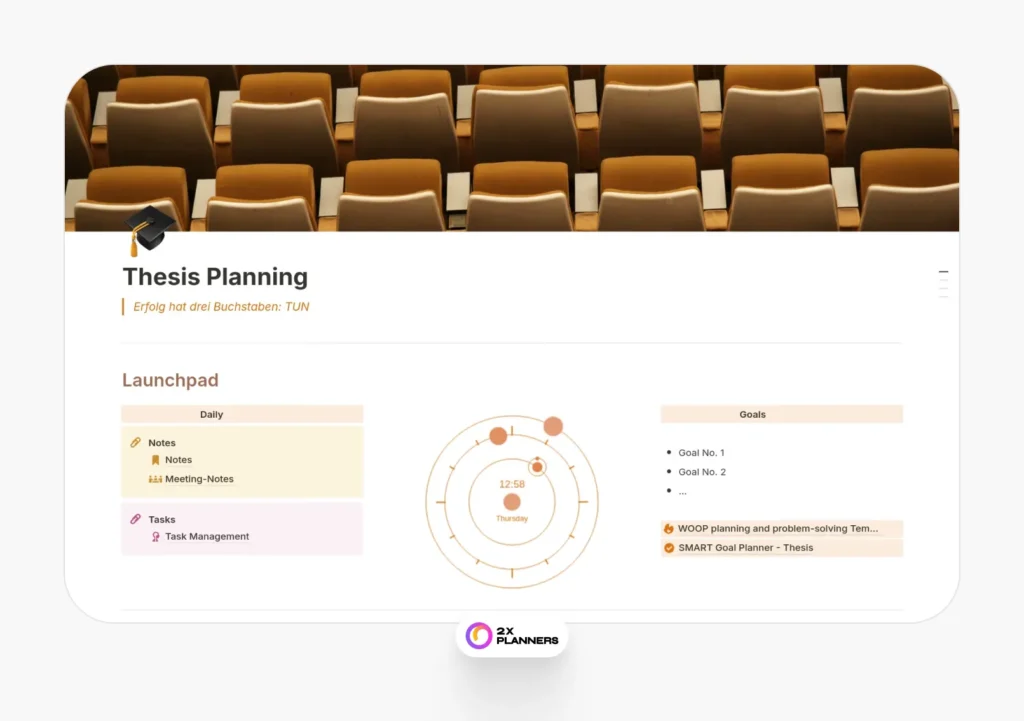Click the 2X Planners logo badge

tap(512, 635)
